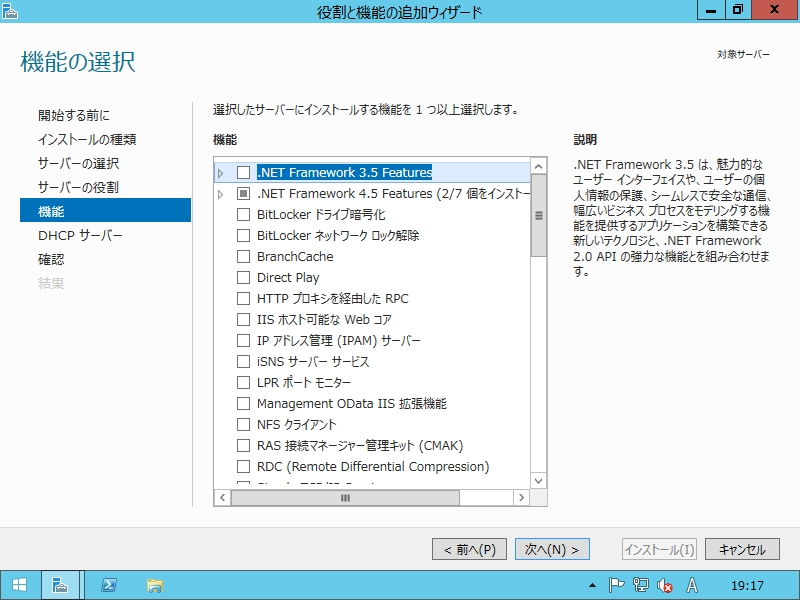Show hidden system tray icons

coord(593,585)
